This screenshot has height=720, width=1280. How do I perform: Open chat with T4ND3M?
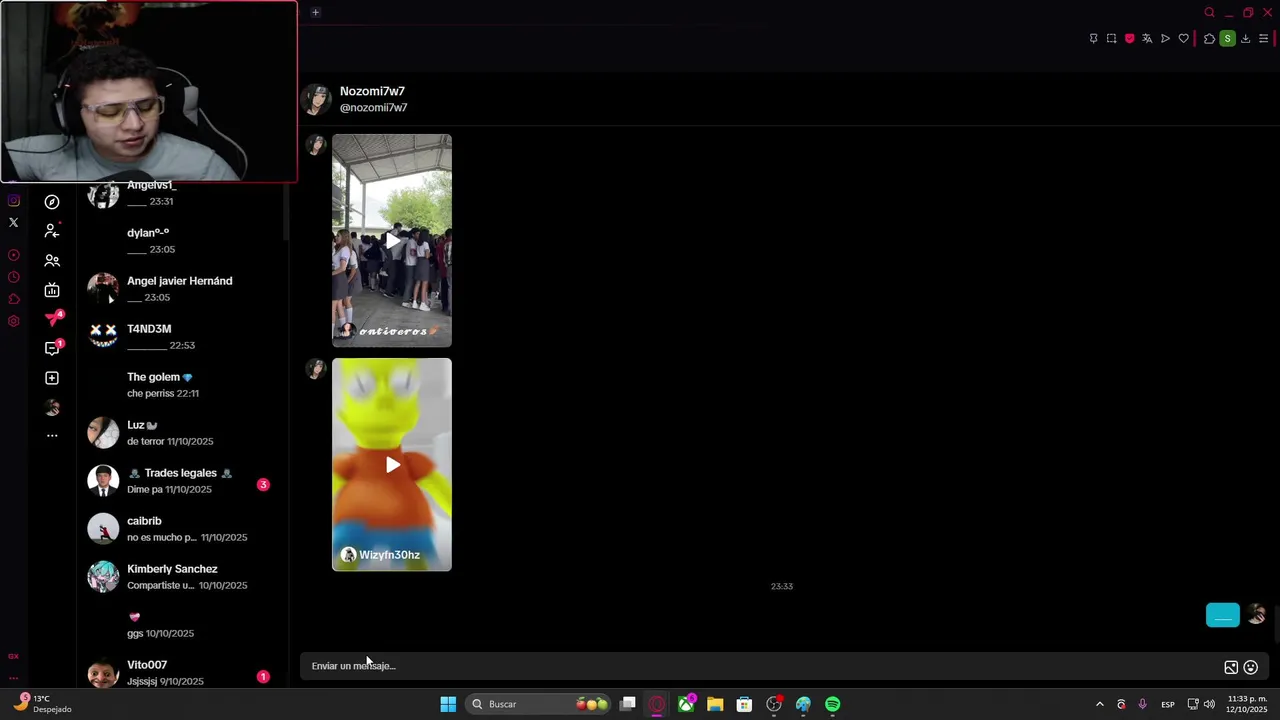[x=183, y=337]
